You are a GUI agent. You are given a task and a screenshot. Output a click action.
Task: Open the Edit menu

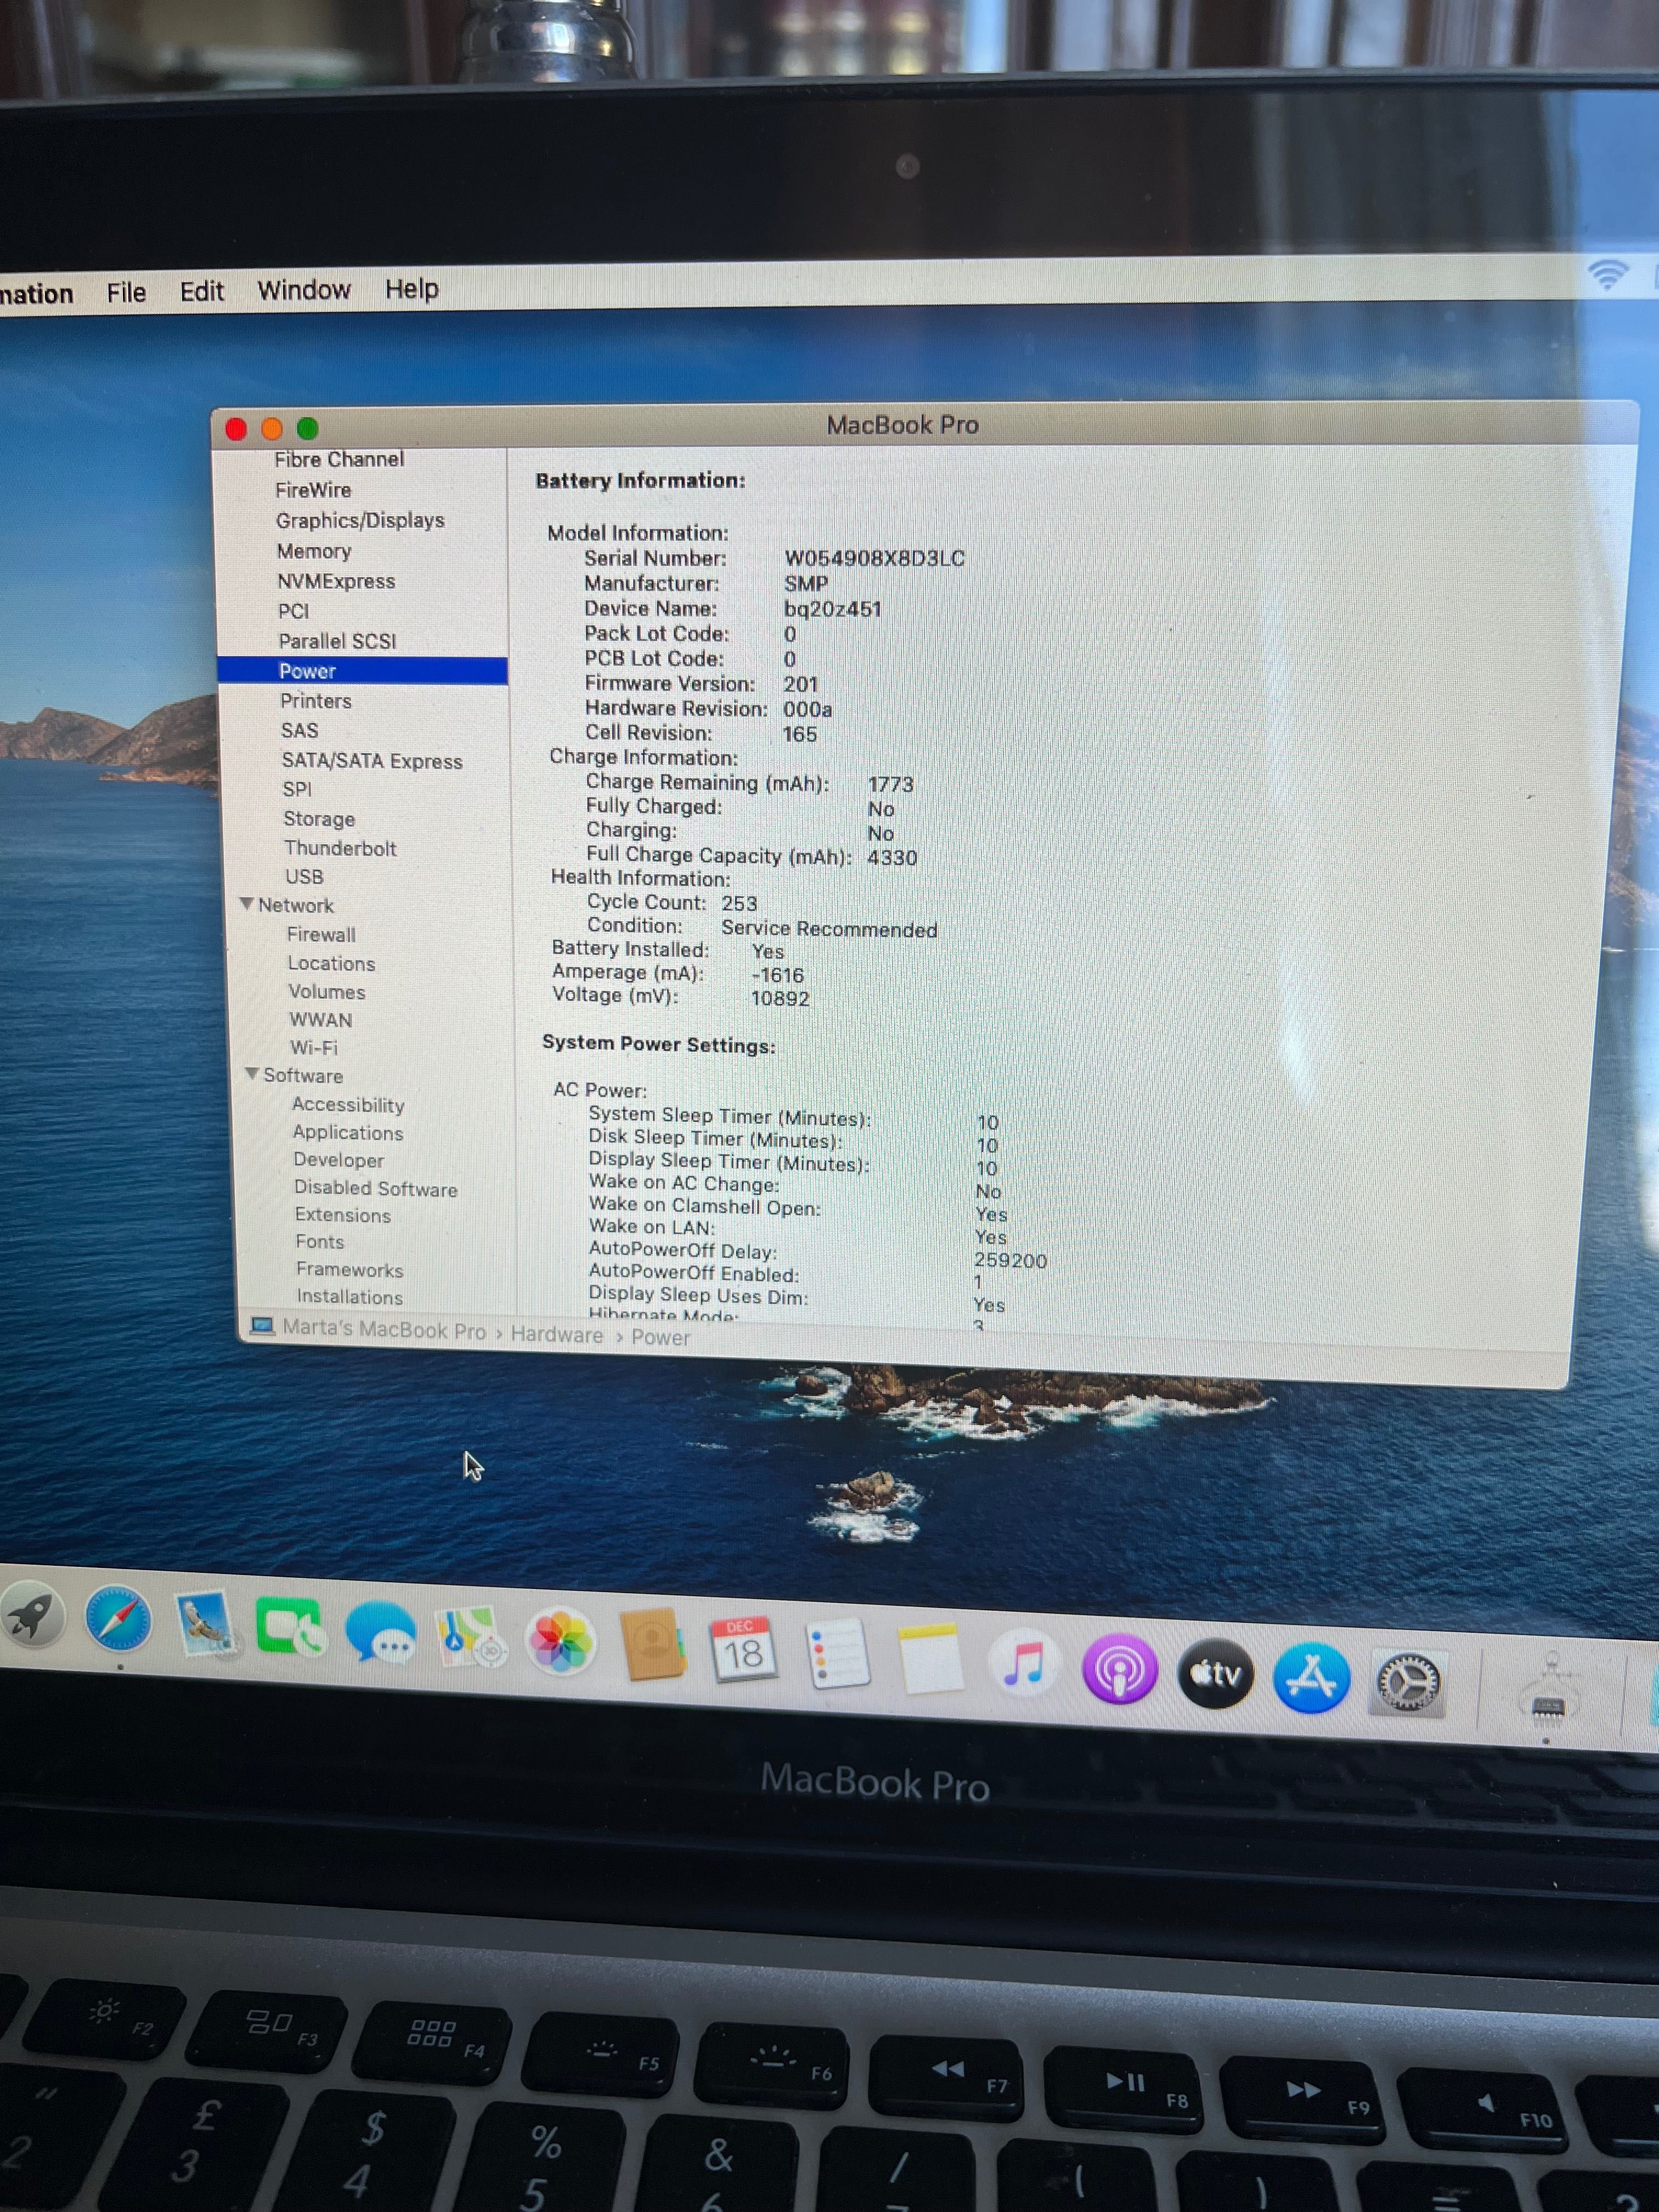(201, 291)
